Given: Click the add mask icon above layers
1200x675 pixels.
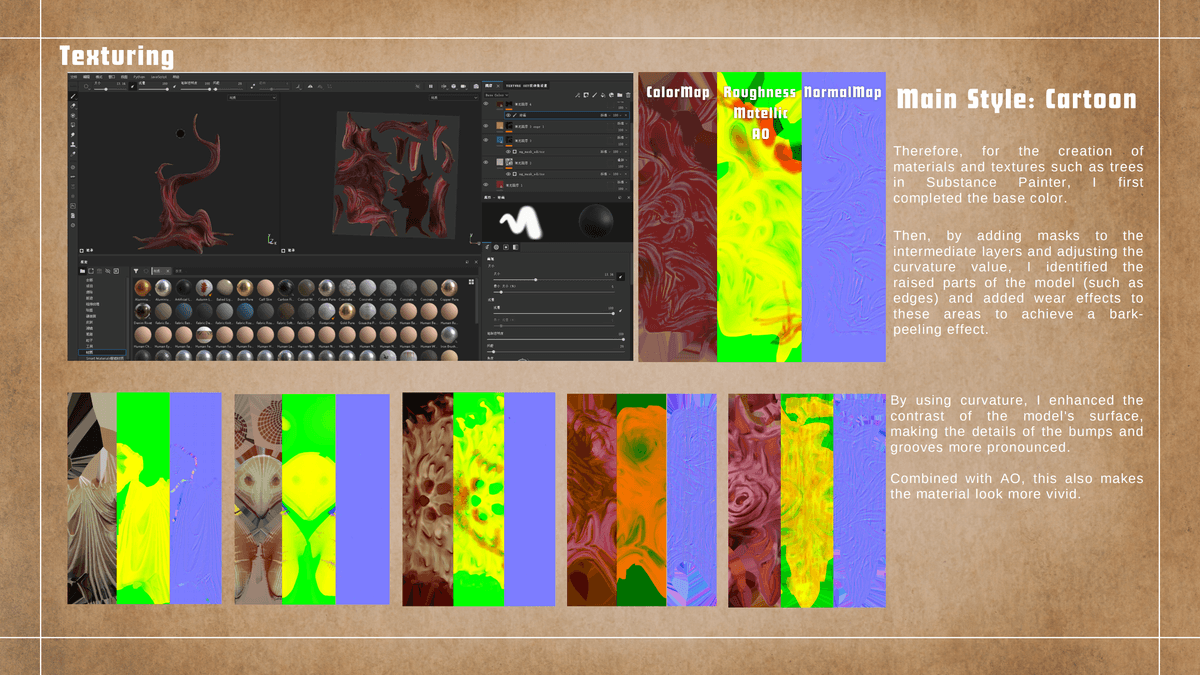Looking at the screenshot, I should click(x=586, y=95).
